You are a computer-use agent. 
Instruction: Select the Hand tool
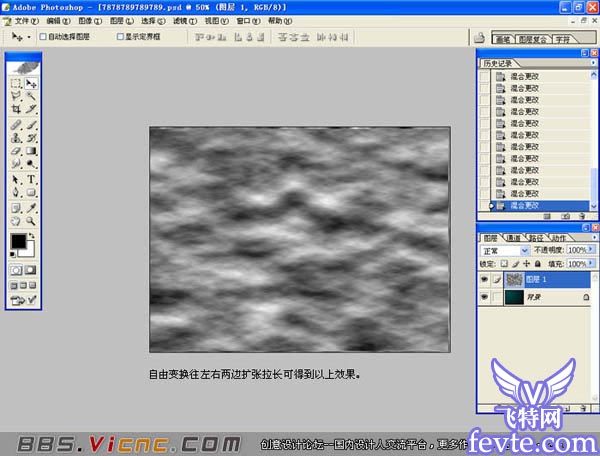point(15,219)
